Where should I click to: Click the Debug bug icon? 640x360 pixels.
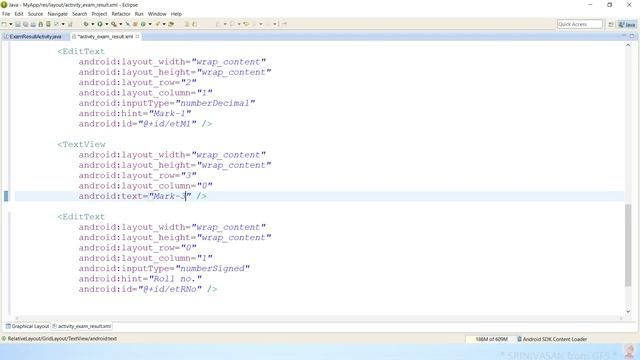pos(86,24)
